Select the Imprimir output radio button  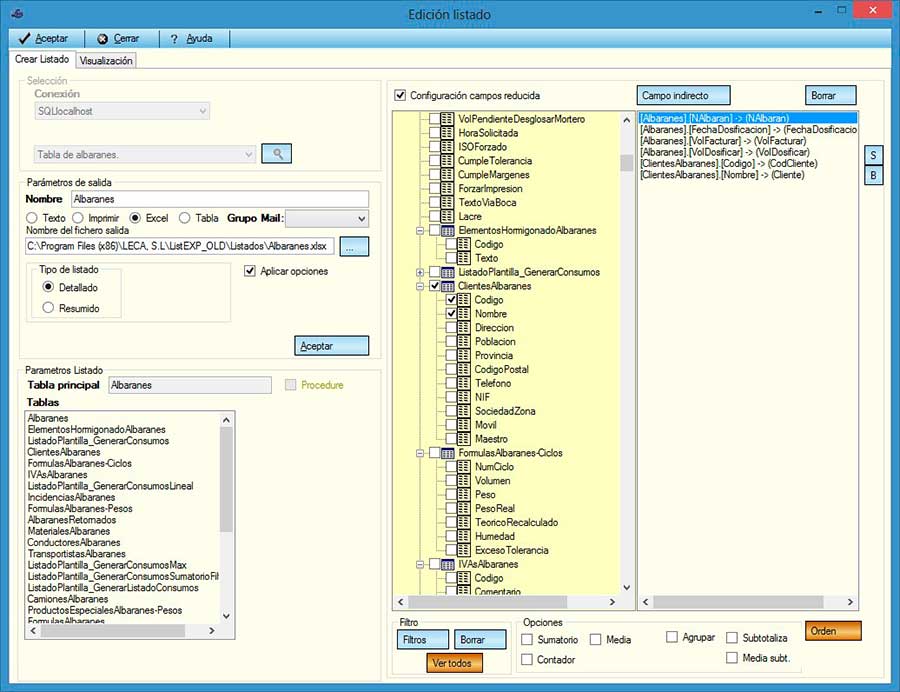(78, 218)
